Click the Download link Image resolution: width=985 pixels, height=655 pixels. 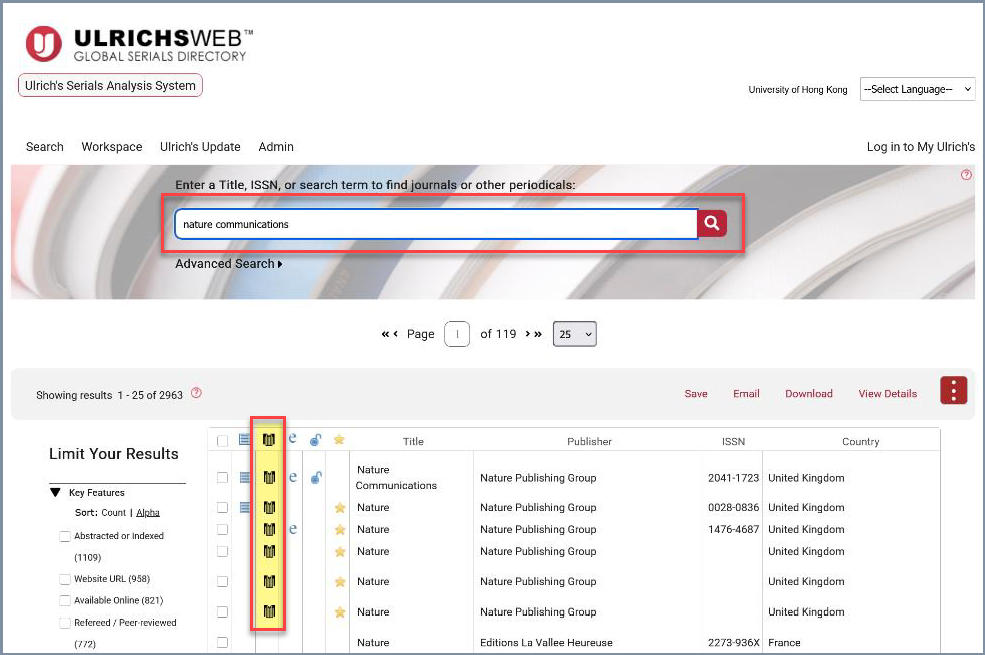808,394
